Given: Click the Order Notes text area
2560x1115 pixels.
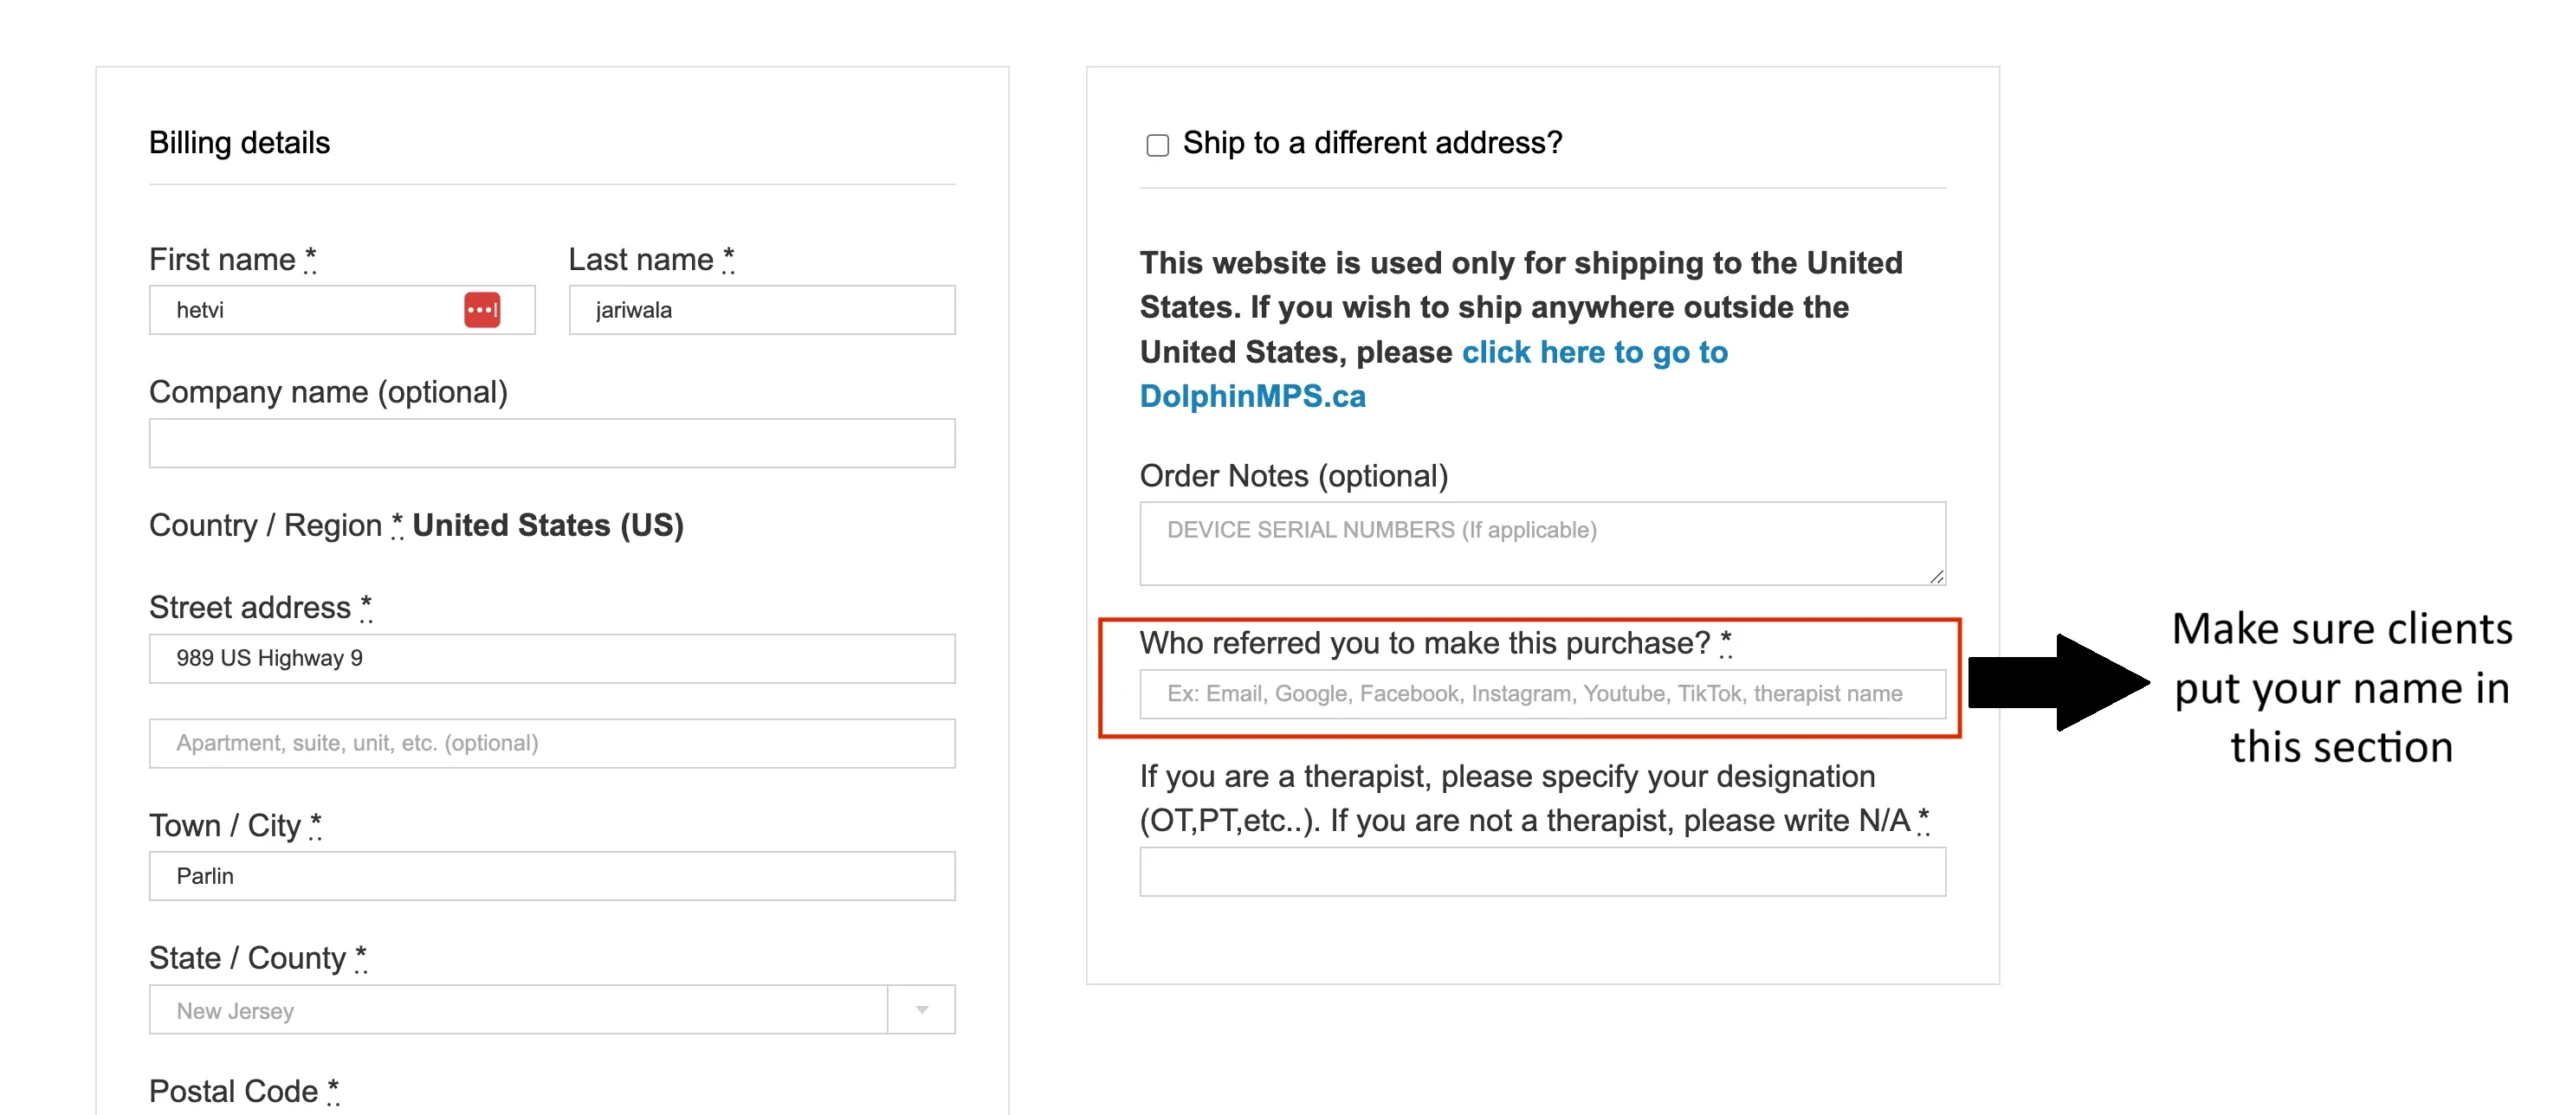Looking at the screenshot, I should [x=1541, y=543].
